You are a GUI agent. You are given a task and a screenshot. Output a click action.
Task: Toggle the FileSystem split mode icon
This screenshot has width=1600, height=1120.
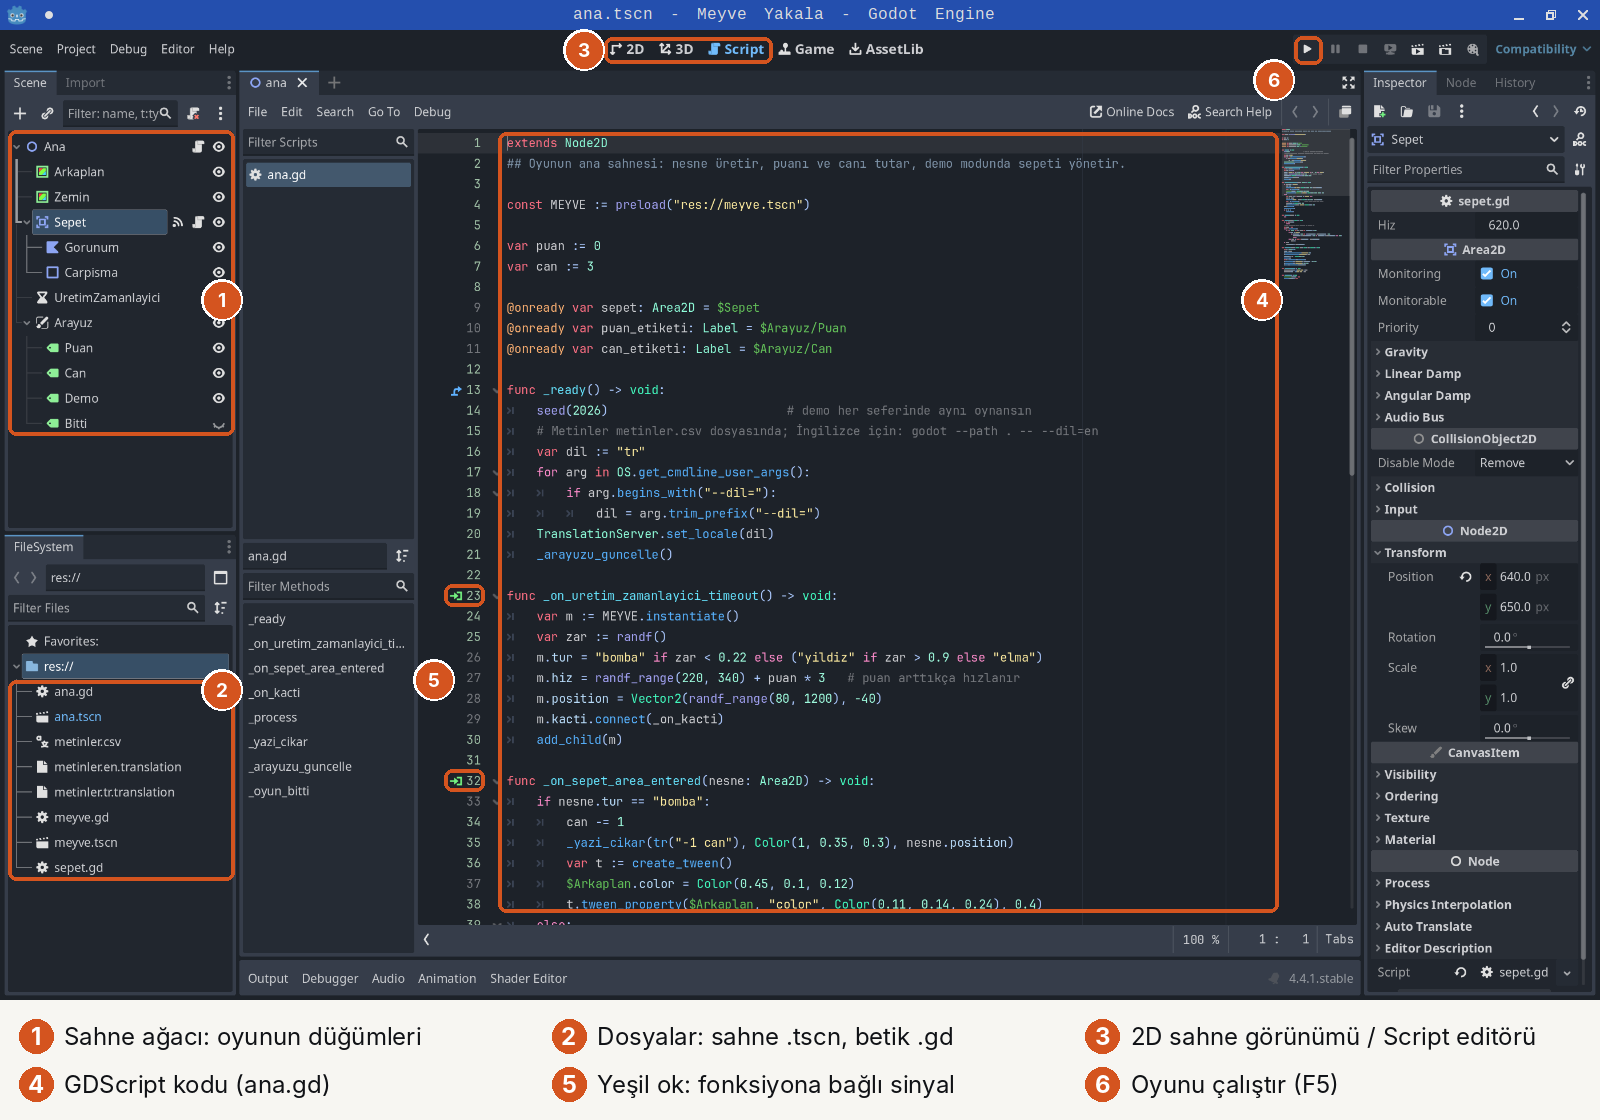(x=221, y=578)
